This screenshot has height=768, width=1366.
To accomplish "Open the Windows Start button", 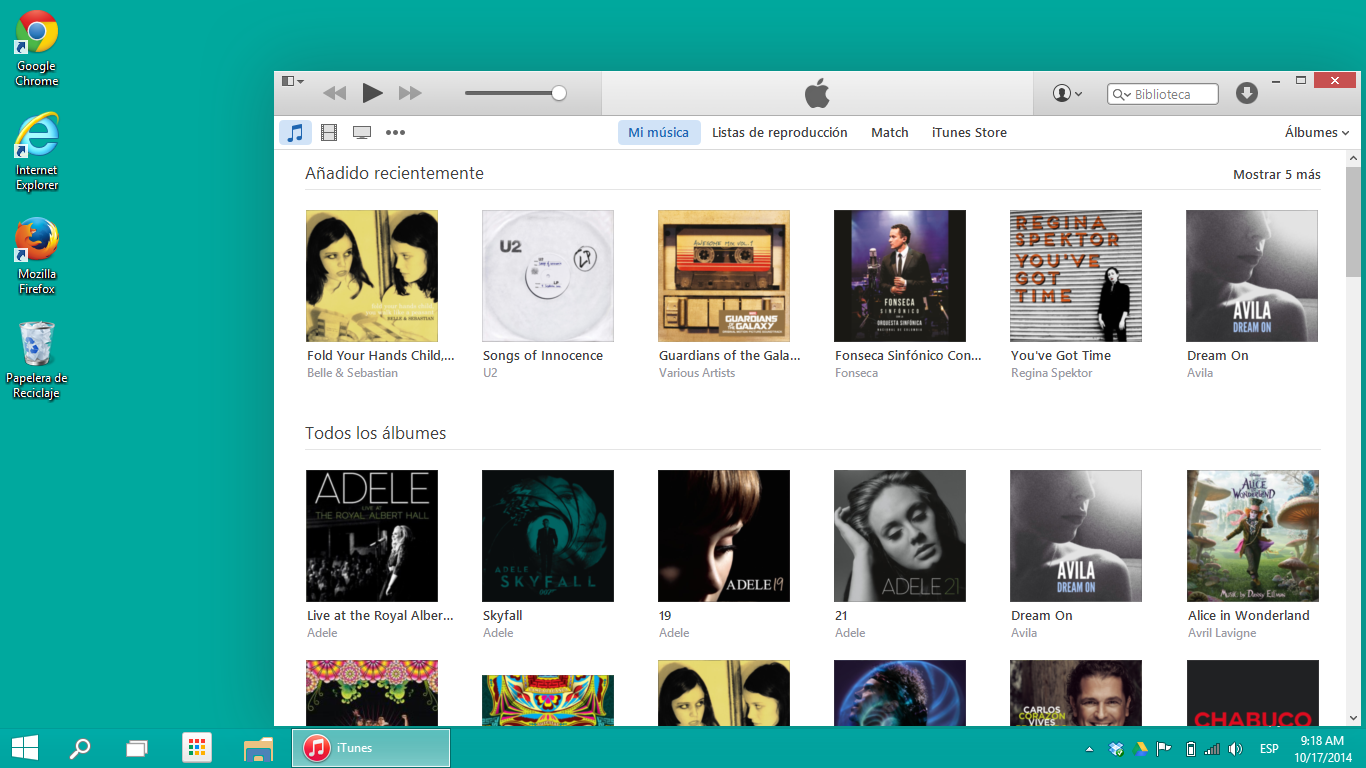I will click(x=24, y=748).
